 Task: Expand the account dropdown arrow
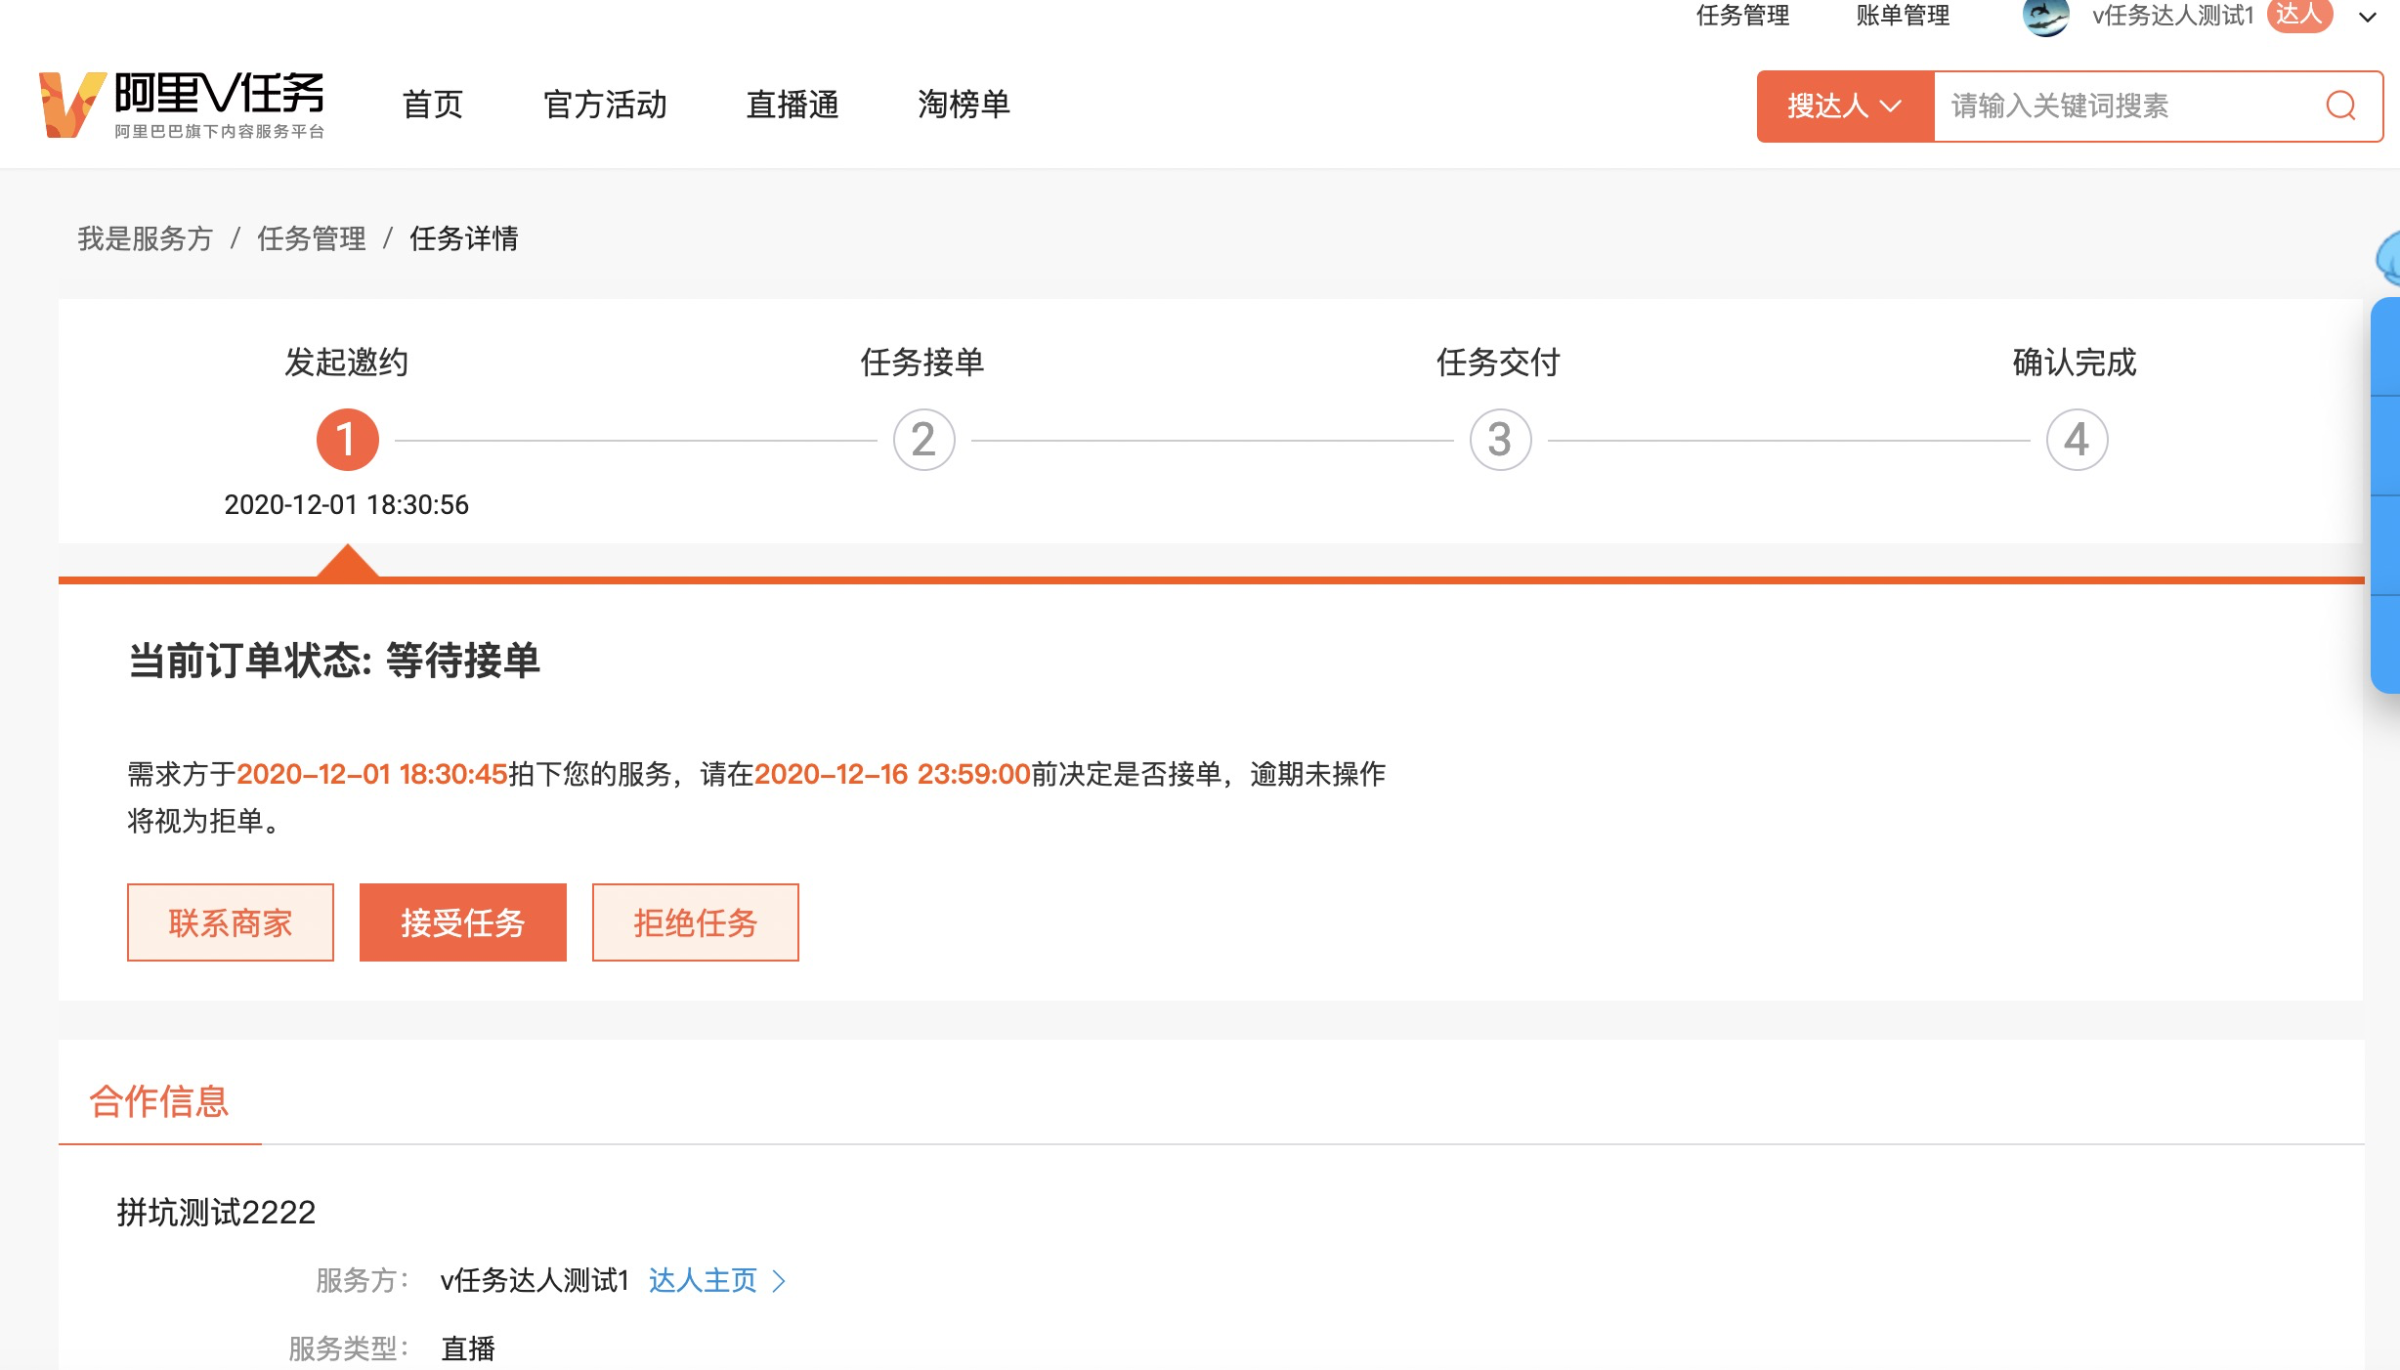click(x=2367, y=17)
